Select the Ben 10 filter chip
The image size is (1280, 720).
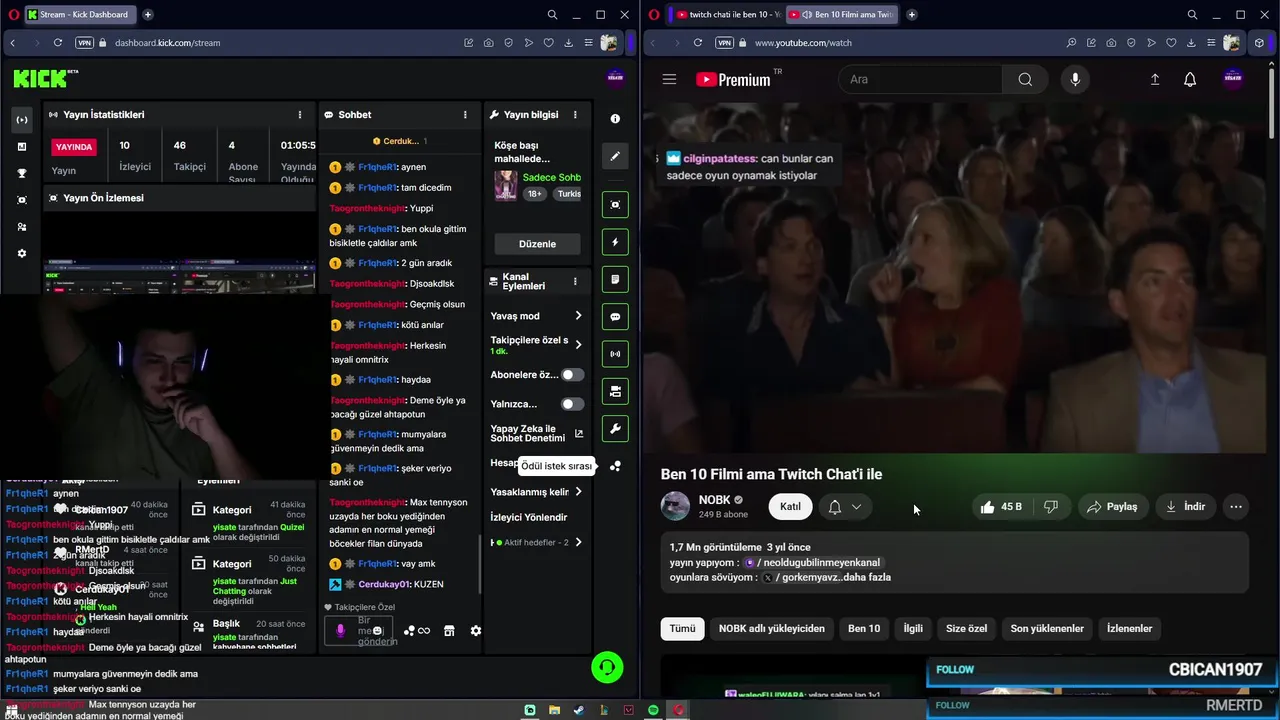pyautogui.click(x=864, y=629)
